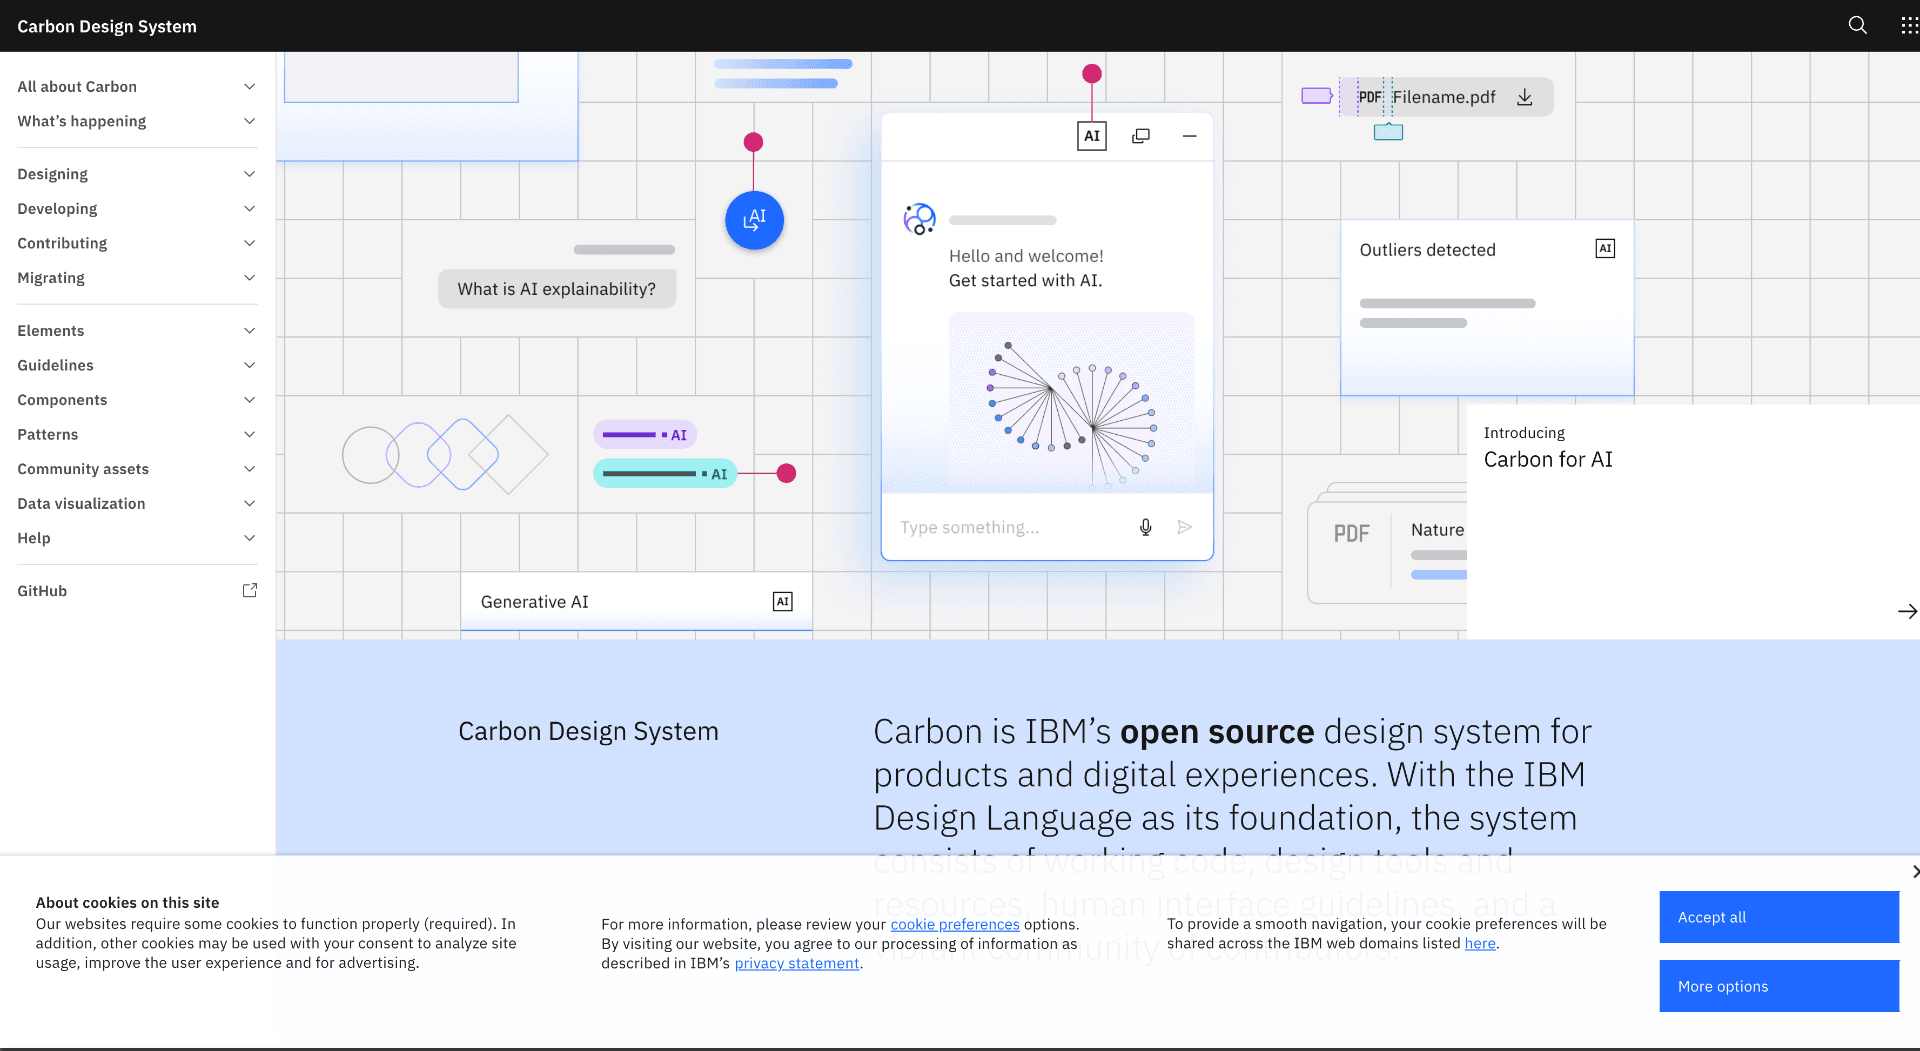This screenshot has height=1051, width=1920.
Task: Click the Generative AI tile
Action: 636,601
